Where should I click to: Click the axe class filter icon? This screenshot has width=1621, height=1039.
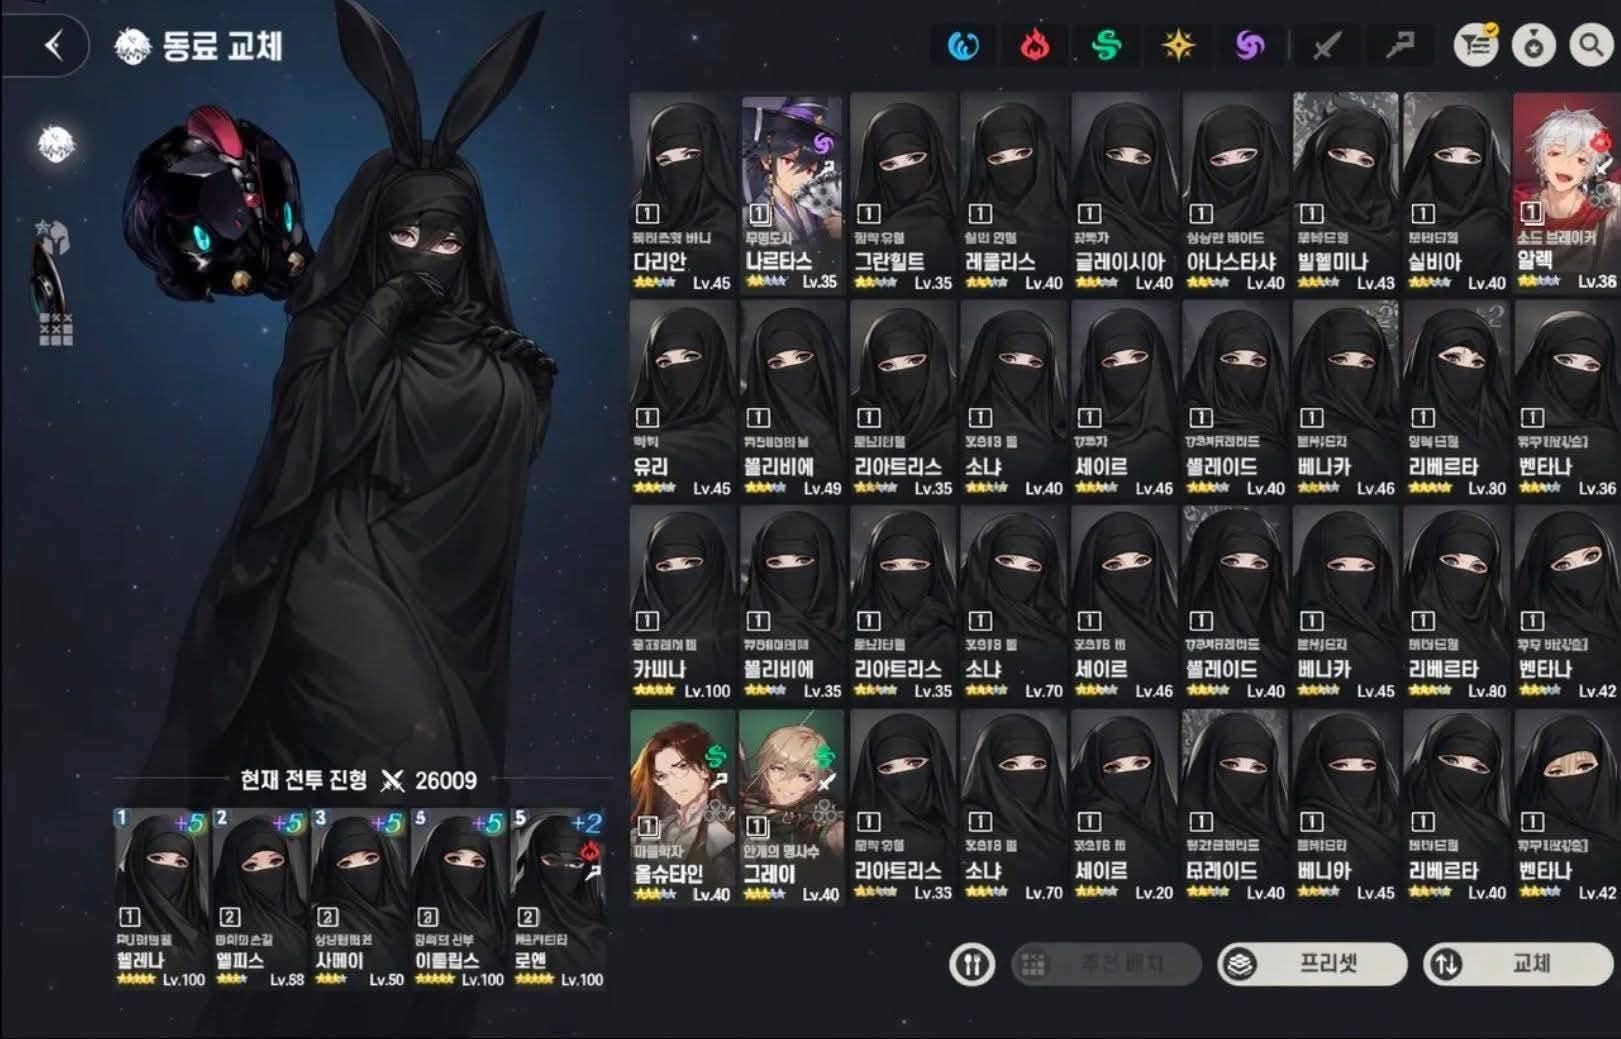[x=1399, y=46]
